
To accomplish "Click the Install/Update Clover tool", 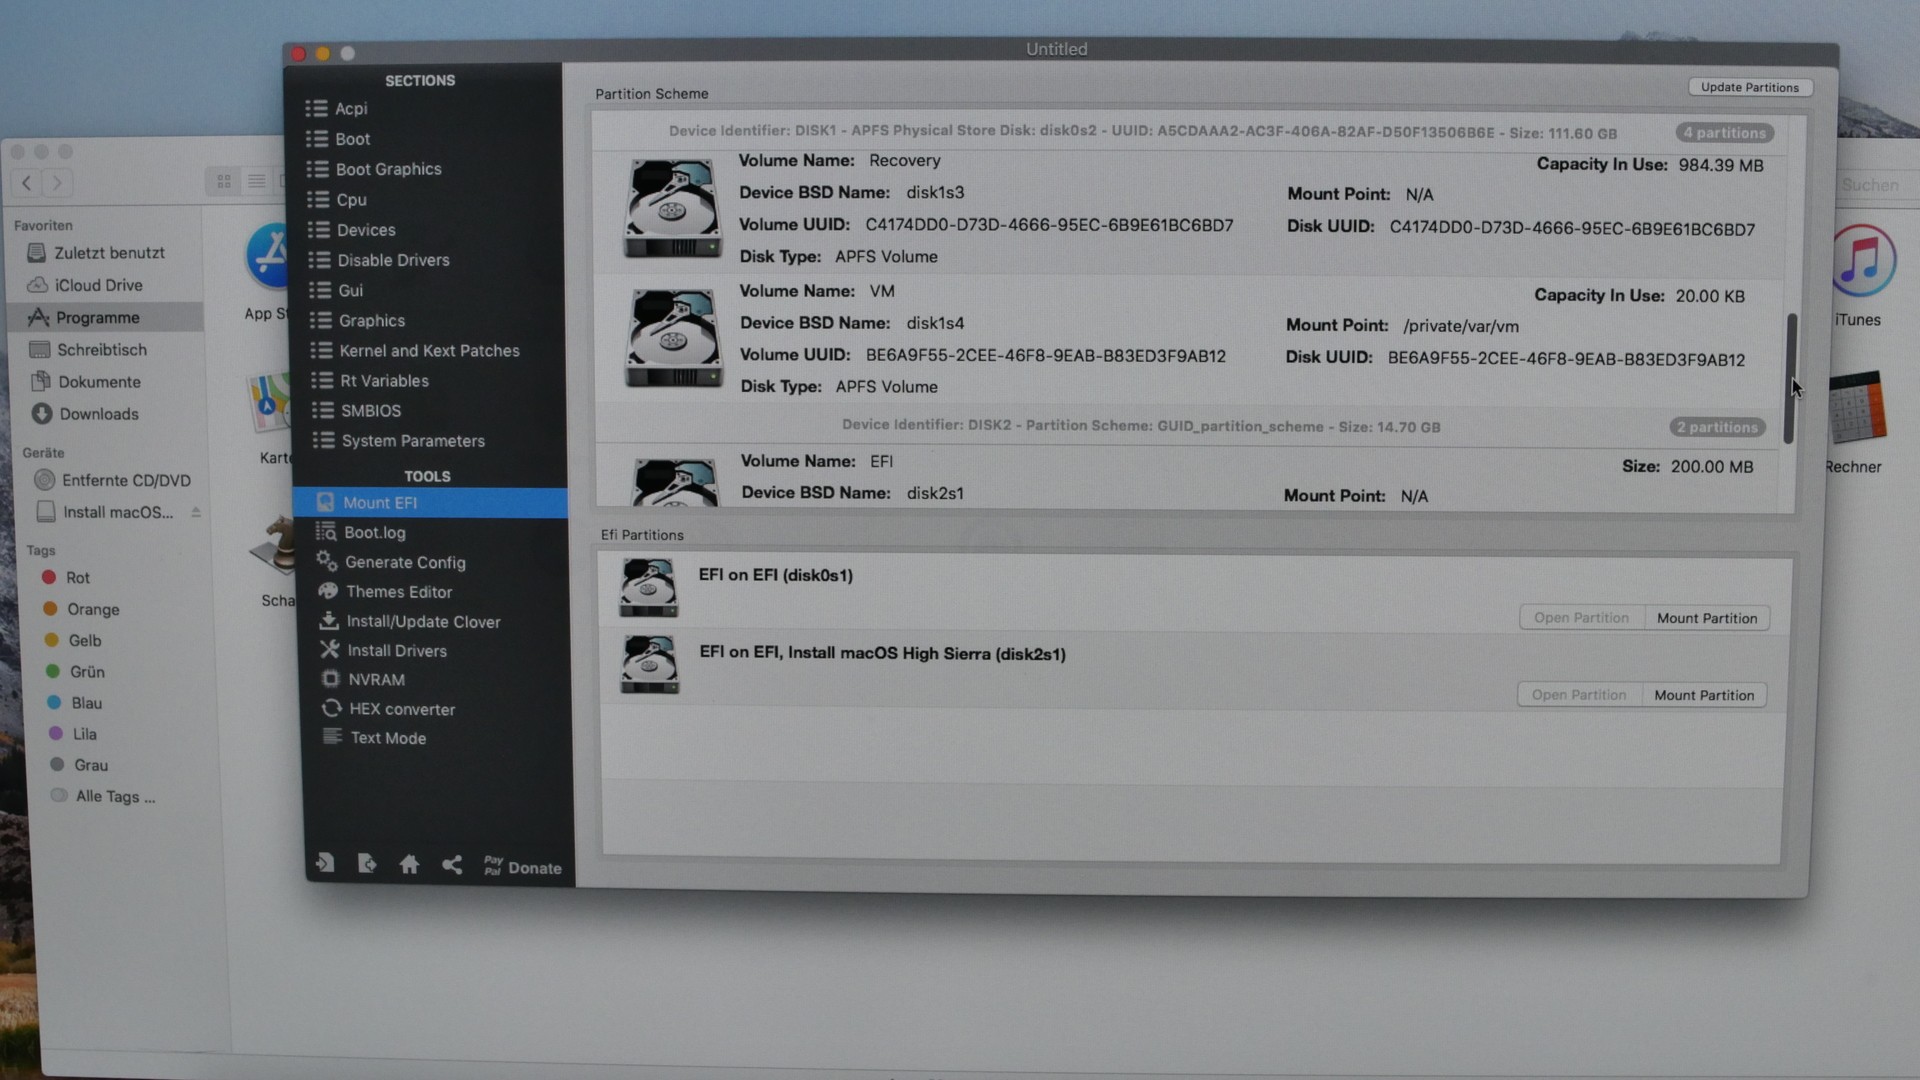I will (x=422, y=622).
